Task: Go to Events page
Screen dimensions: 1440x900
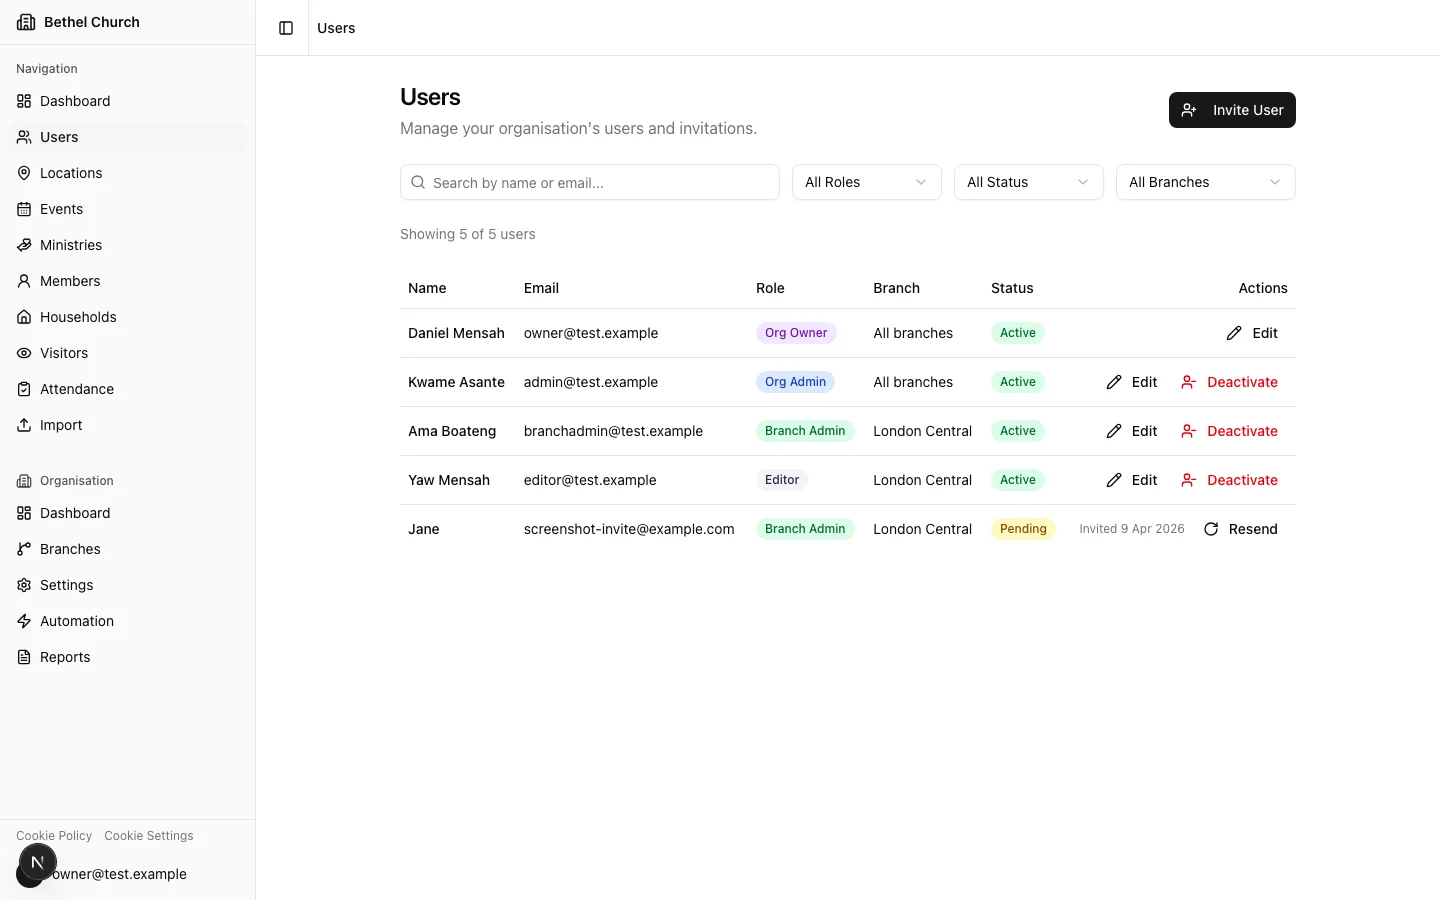Action: pos(127,209)
